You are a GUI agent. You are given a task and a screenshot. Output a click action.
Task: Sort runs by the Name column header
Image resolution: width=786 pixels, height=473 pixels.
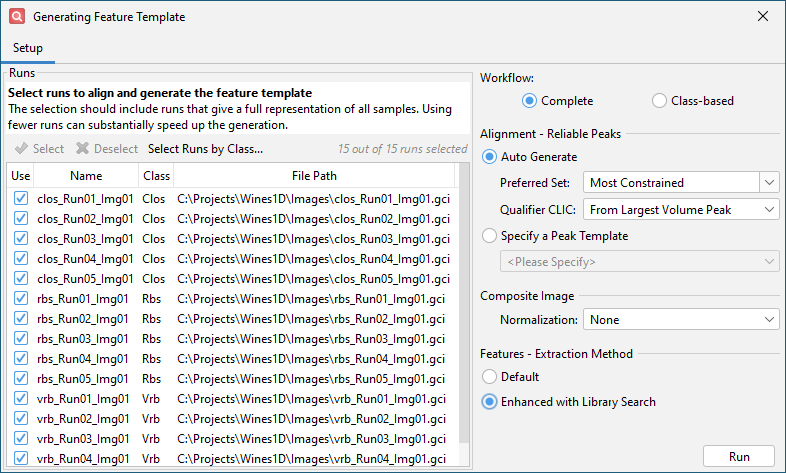tap(86, 176)
